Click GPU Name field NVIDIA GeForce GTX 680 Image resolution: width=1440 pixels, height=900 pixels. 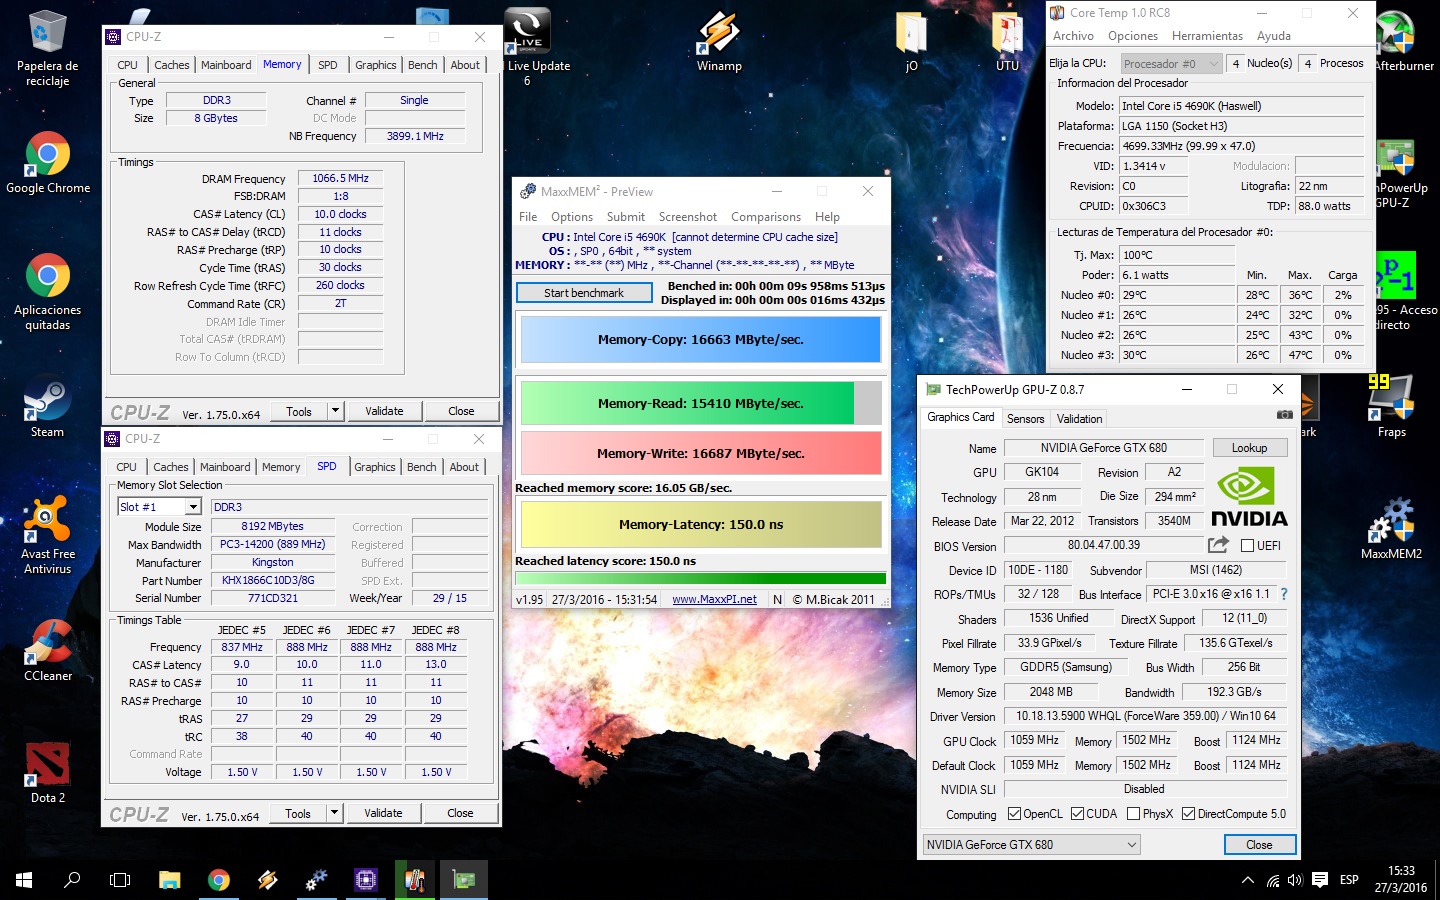click(x=1103, y=448)
